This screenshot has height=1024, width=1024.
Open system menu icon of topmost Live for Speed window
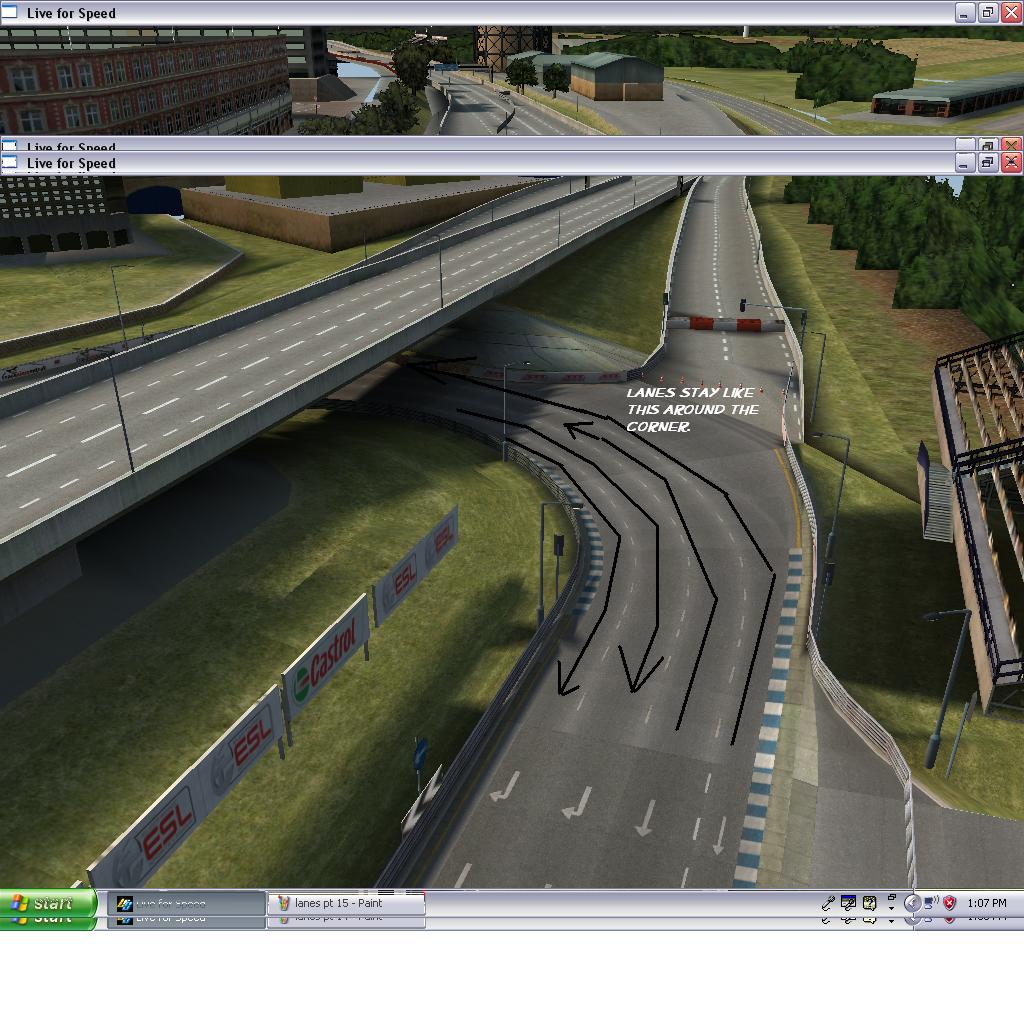(x=9, y=12)
